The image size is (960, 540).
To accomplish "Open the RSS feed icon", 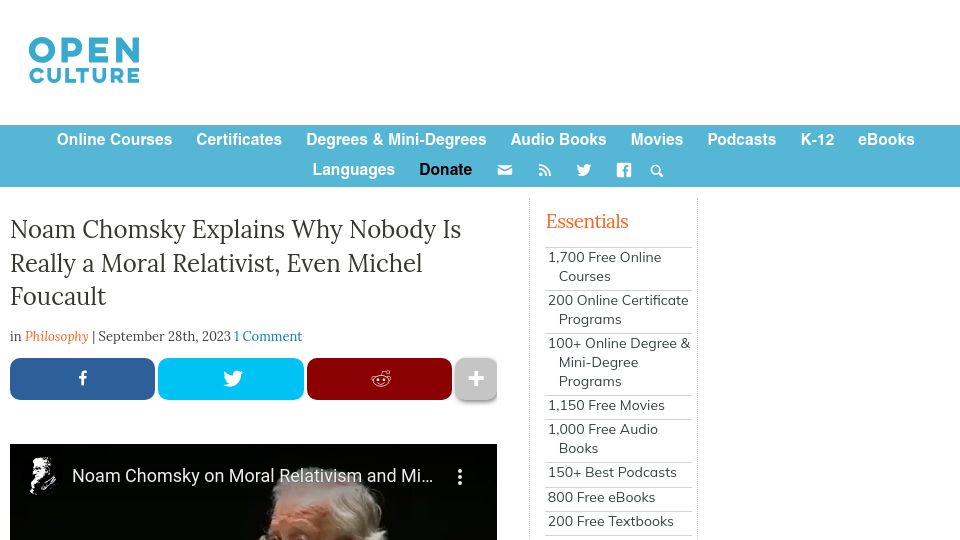I will coord(544,170).
